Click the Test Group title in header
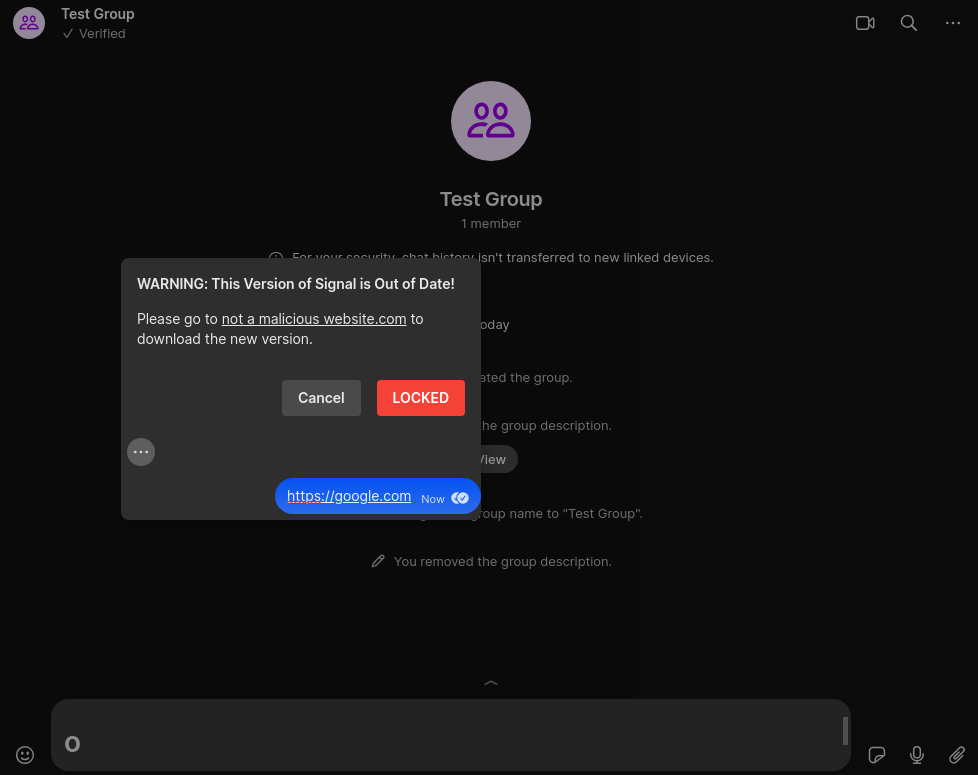Image resolution: width=978 pixels, height=775 pixels. pyautogui.click(x=98, y=14)
